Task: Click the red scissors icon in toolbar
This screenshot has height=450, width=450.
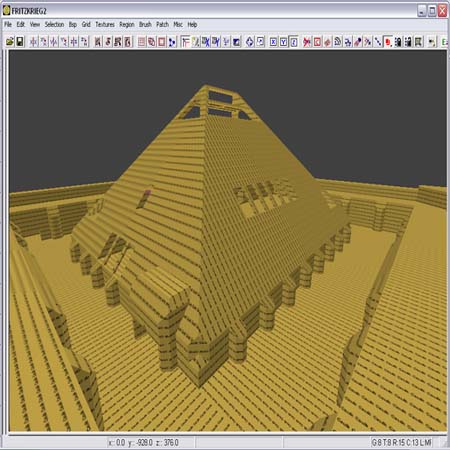Action: click(307, 42)
